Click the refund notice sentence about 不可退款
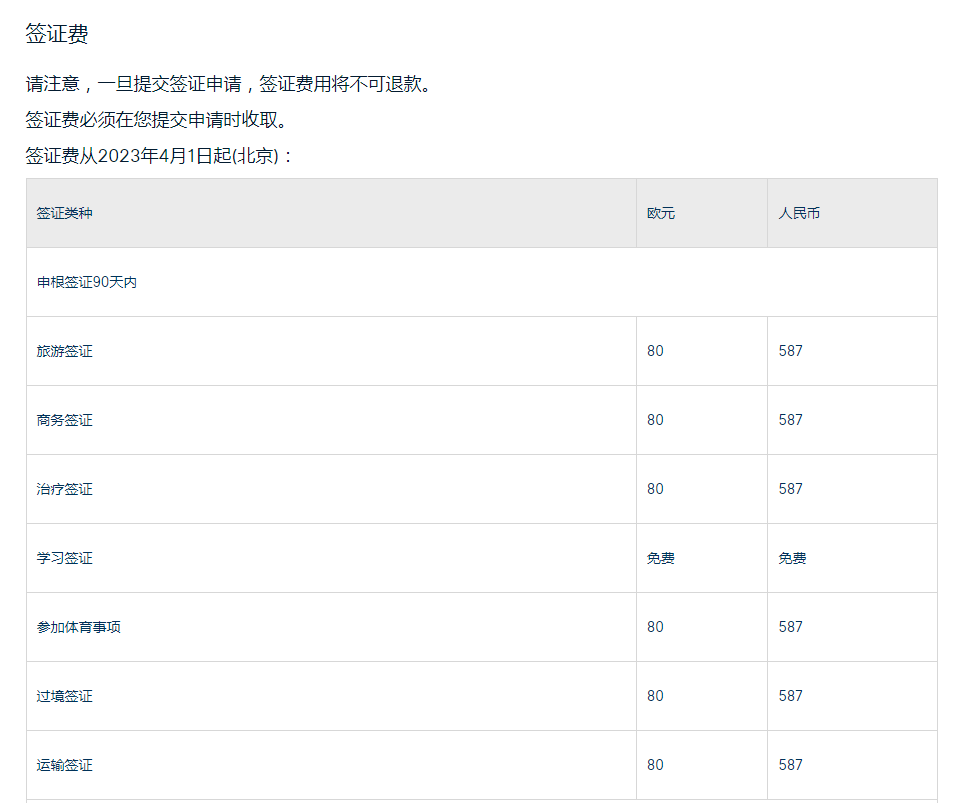 pos(230,84)
